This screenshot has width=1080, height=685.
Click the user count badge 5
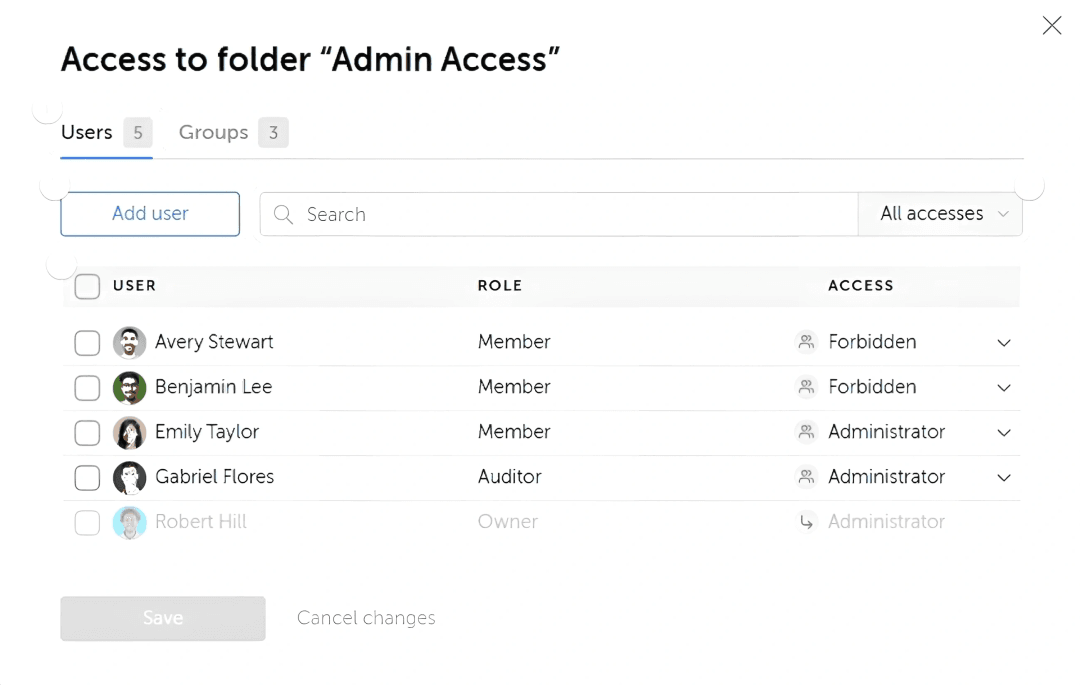pos(138,133)
